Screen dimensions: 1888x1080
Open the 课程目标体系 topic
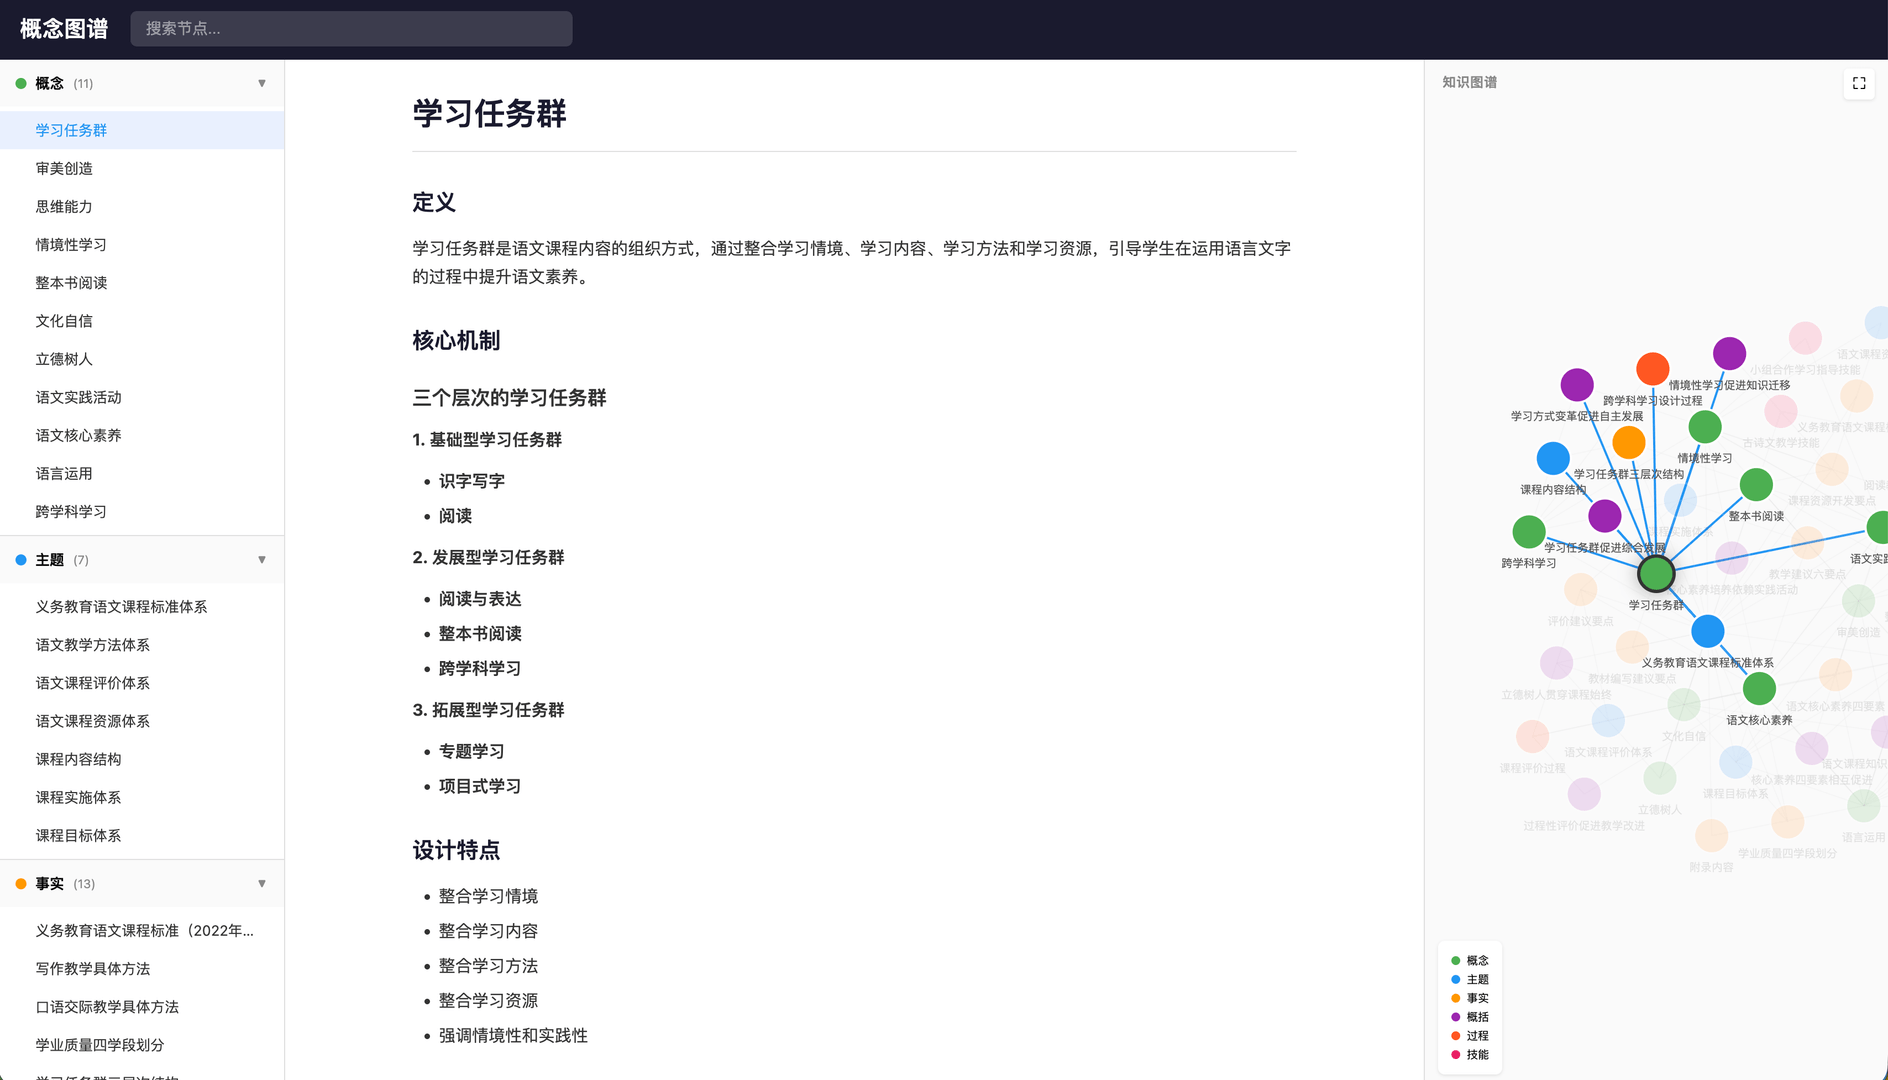[142, 835]
